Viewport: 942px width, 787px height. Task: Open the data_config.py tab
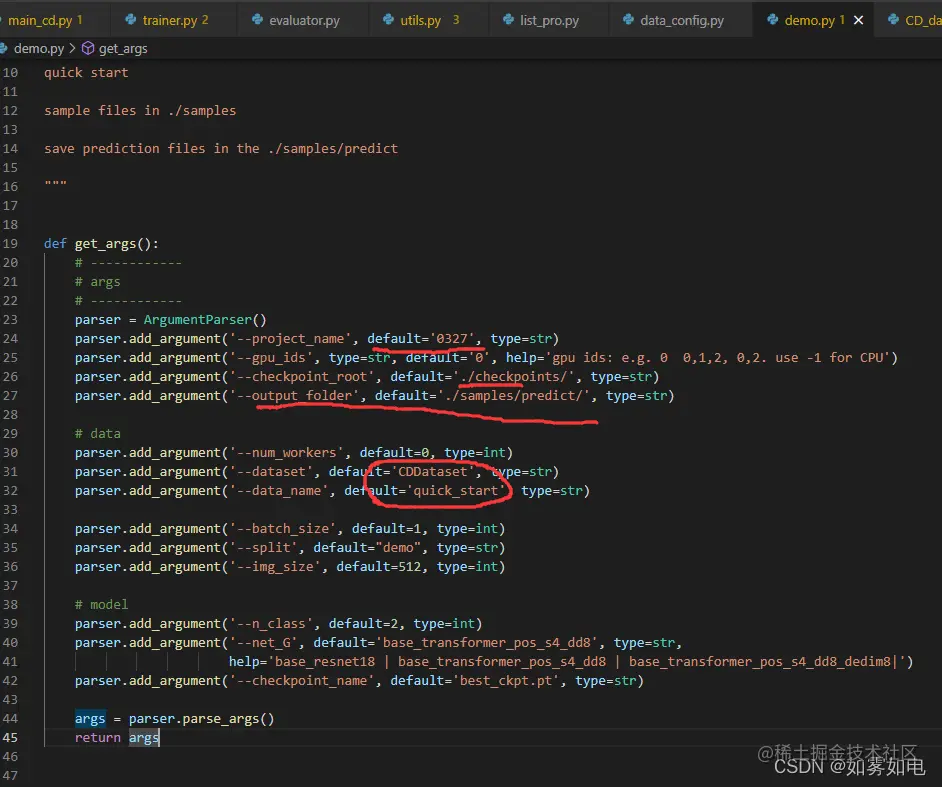pyautogui.click(x=680, y=20)
